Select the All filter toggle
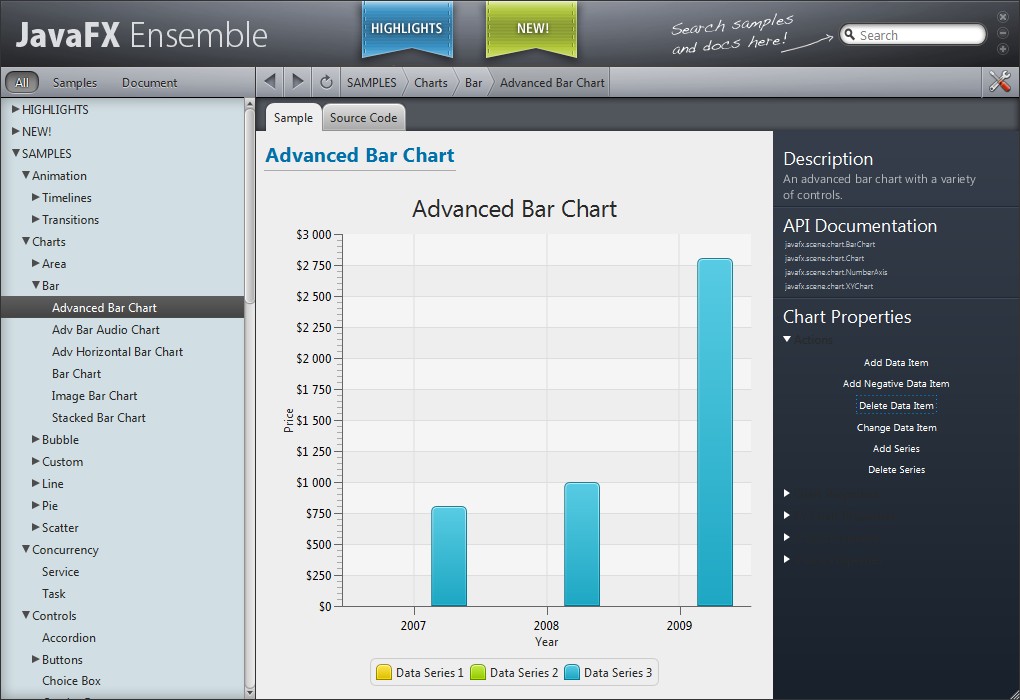The image size is (1020, 700). point(22,83)
